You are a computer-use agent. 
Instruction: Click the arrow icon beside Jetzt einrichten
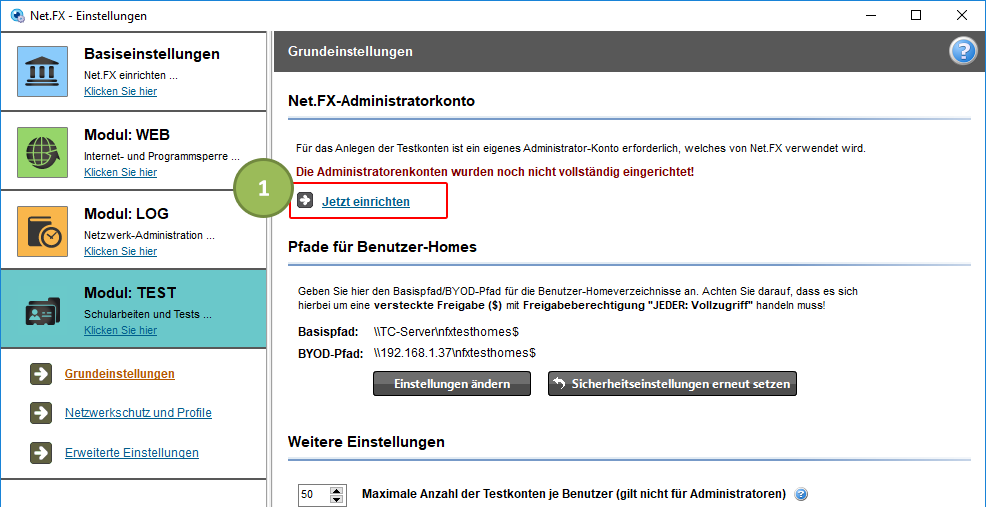(x=305, y=201)
